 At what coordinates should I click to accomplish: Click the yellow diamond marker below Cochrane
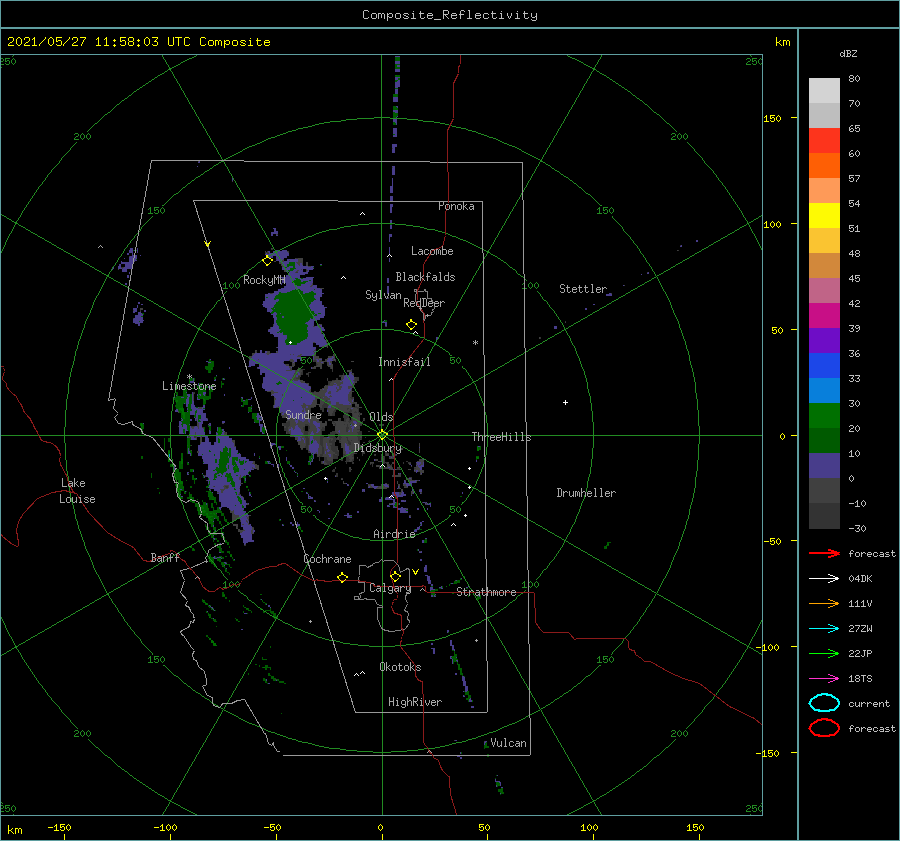point(342,577)
